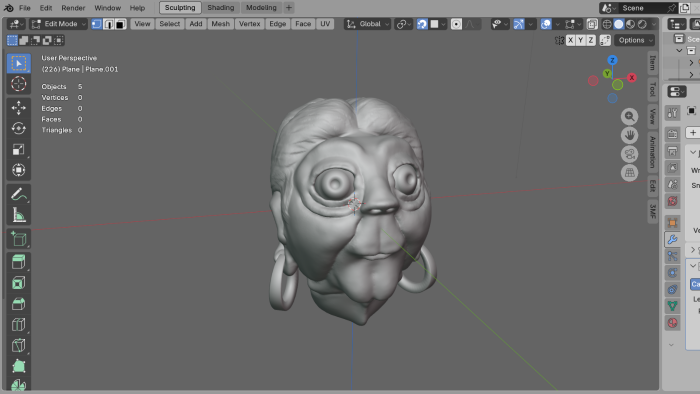Select the Annotate tool
This screenshot has width=700, height=394.
pos(19,195)
